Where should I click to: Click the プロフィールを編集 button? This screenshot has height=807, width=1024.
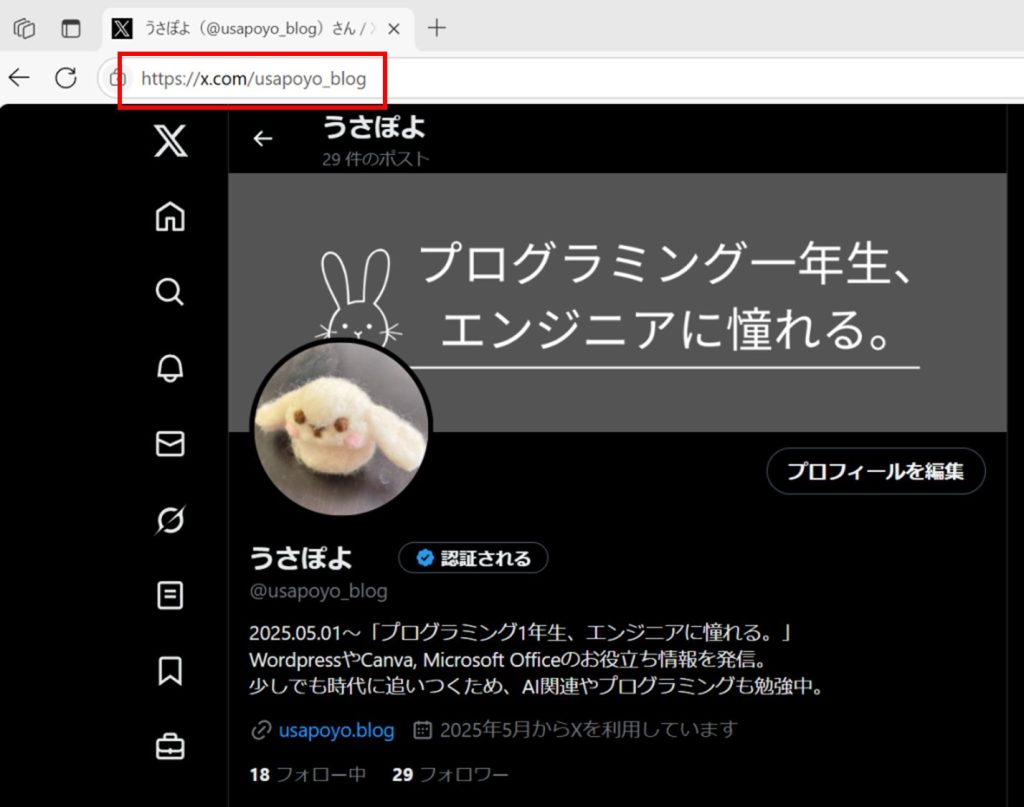click(x=875, y=471)
